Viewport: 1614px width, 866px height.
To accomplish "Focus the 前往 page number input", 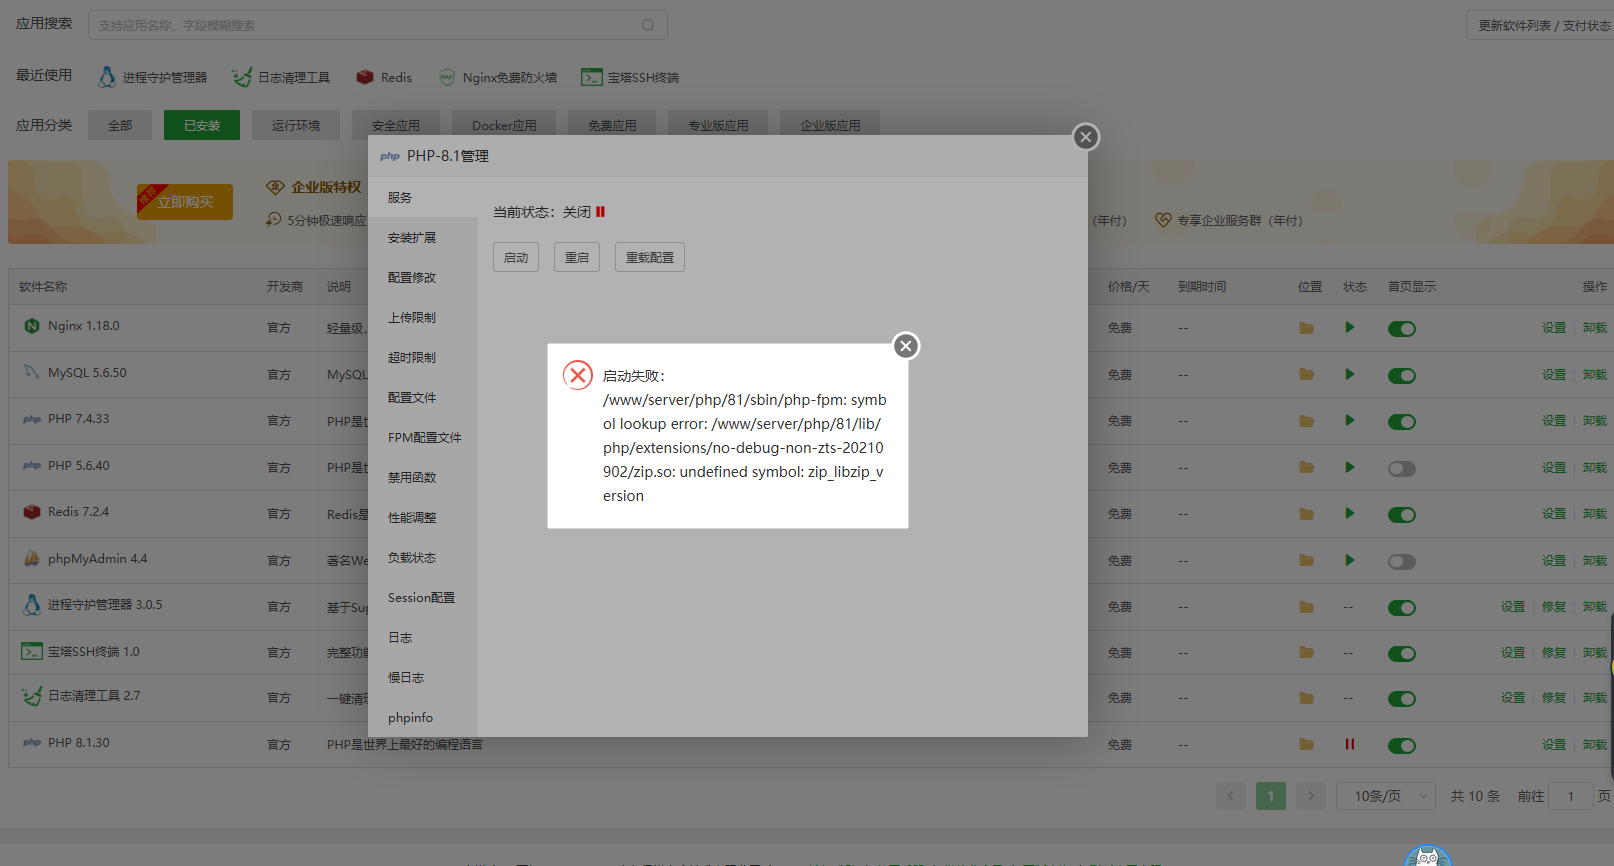I will 1571,796.
